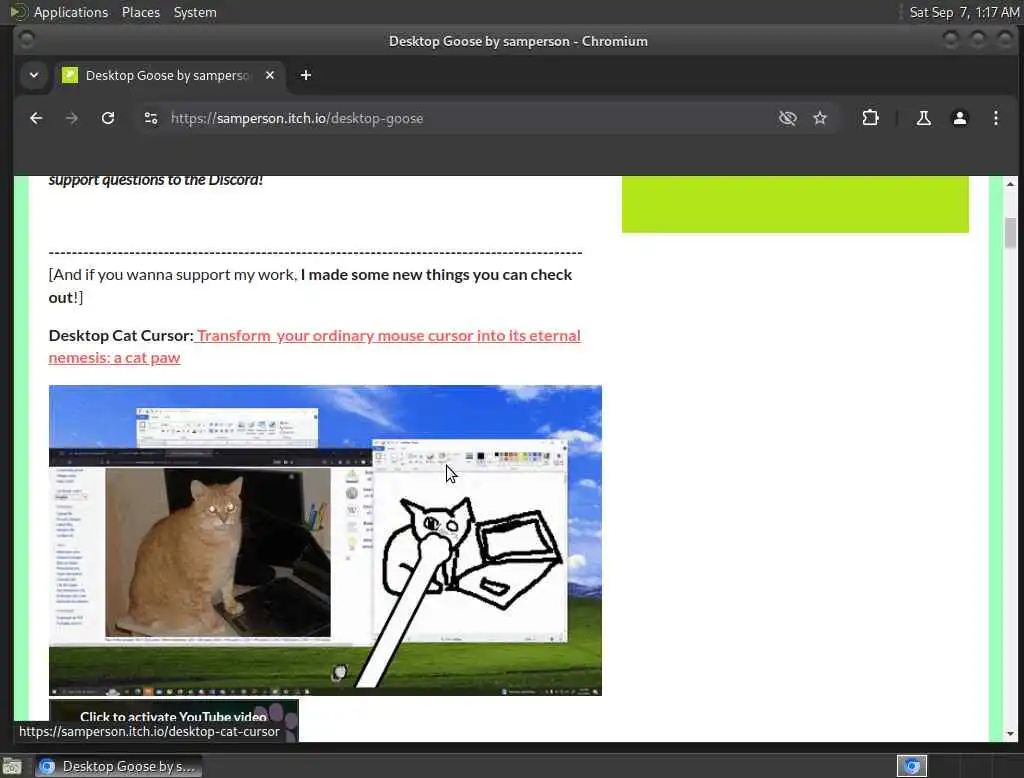This screenshot has width=1024, height=778.
Task: Click the page vertical scrollbar thumb
Action: point(1010,233)
